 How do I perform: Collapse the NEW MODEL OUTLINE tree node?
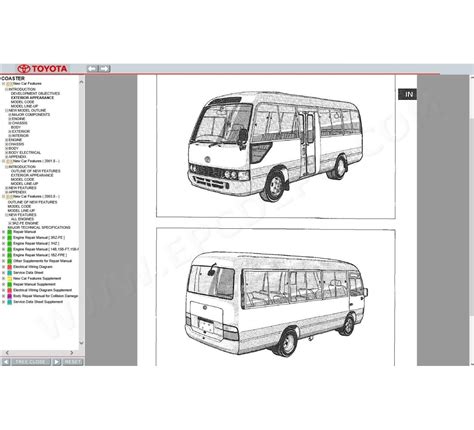6,110
